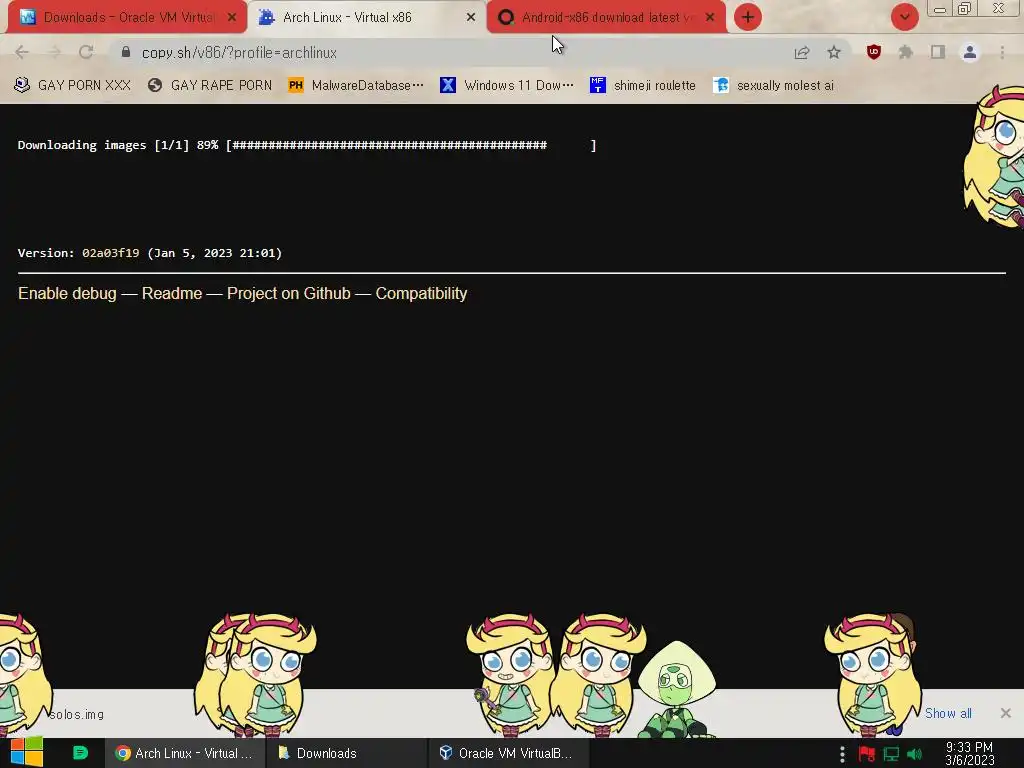
Task: Close the Android-x86 download tab
Action: 710,18
